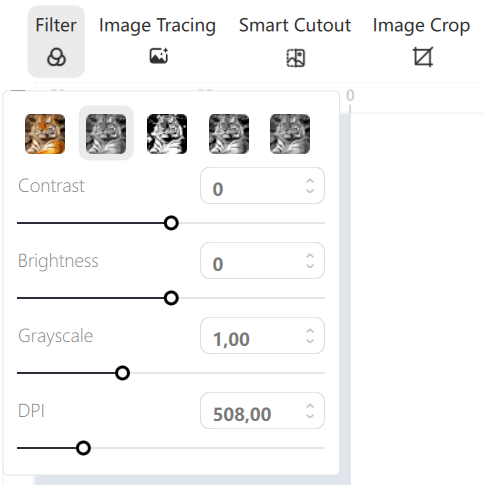483x485 pixels.
Task: Pick the last tiger filter thumbnail
Action: pos(290,134)
